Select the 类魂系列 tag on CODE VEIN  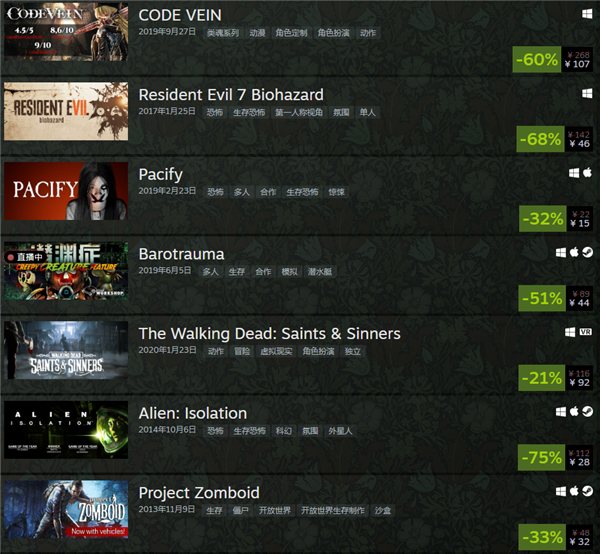[223, 33]
